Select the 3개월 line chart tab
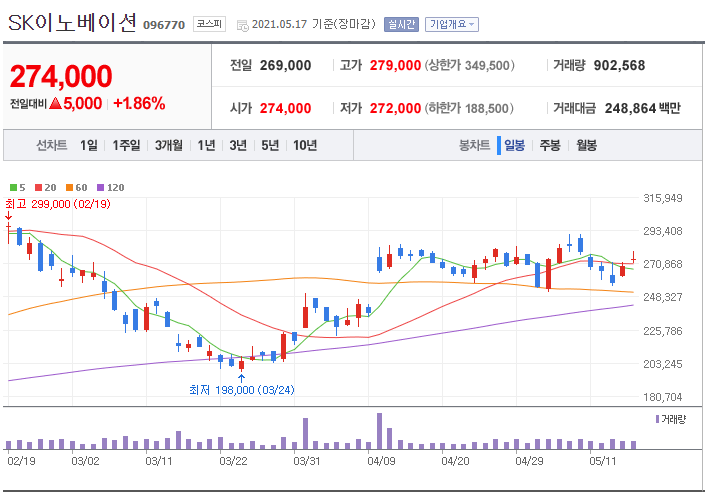This screenshot has width=705, height=492. tap(169, 145)
